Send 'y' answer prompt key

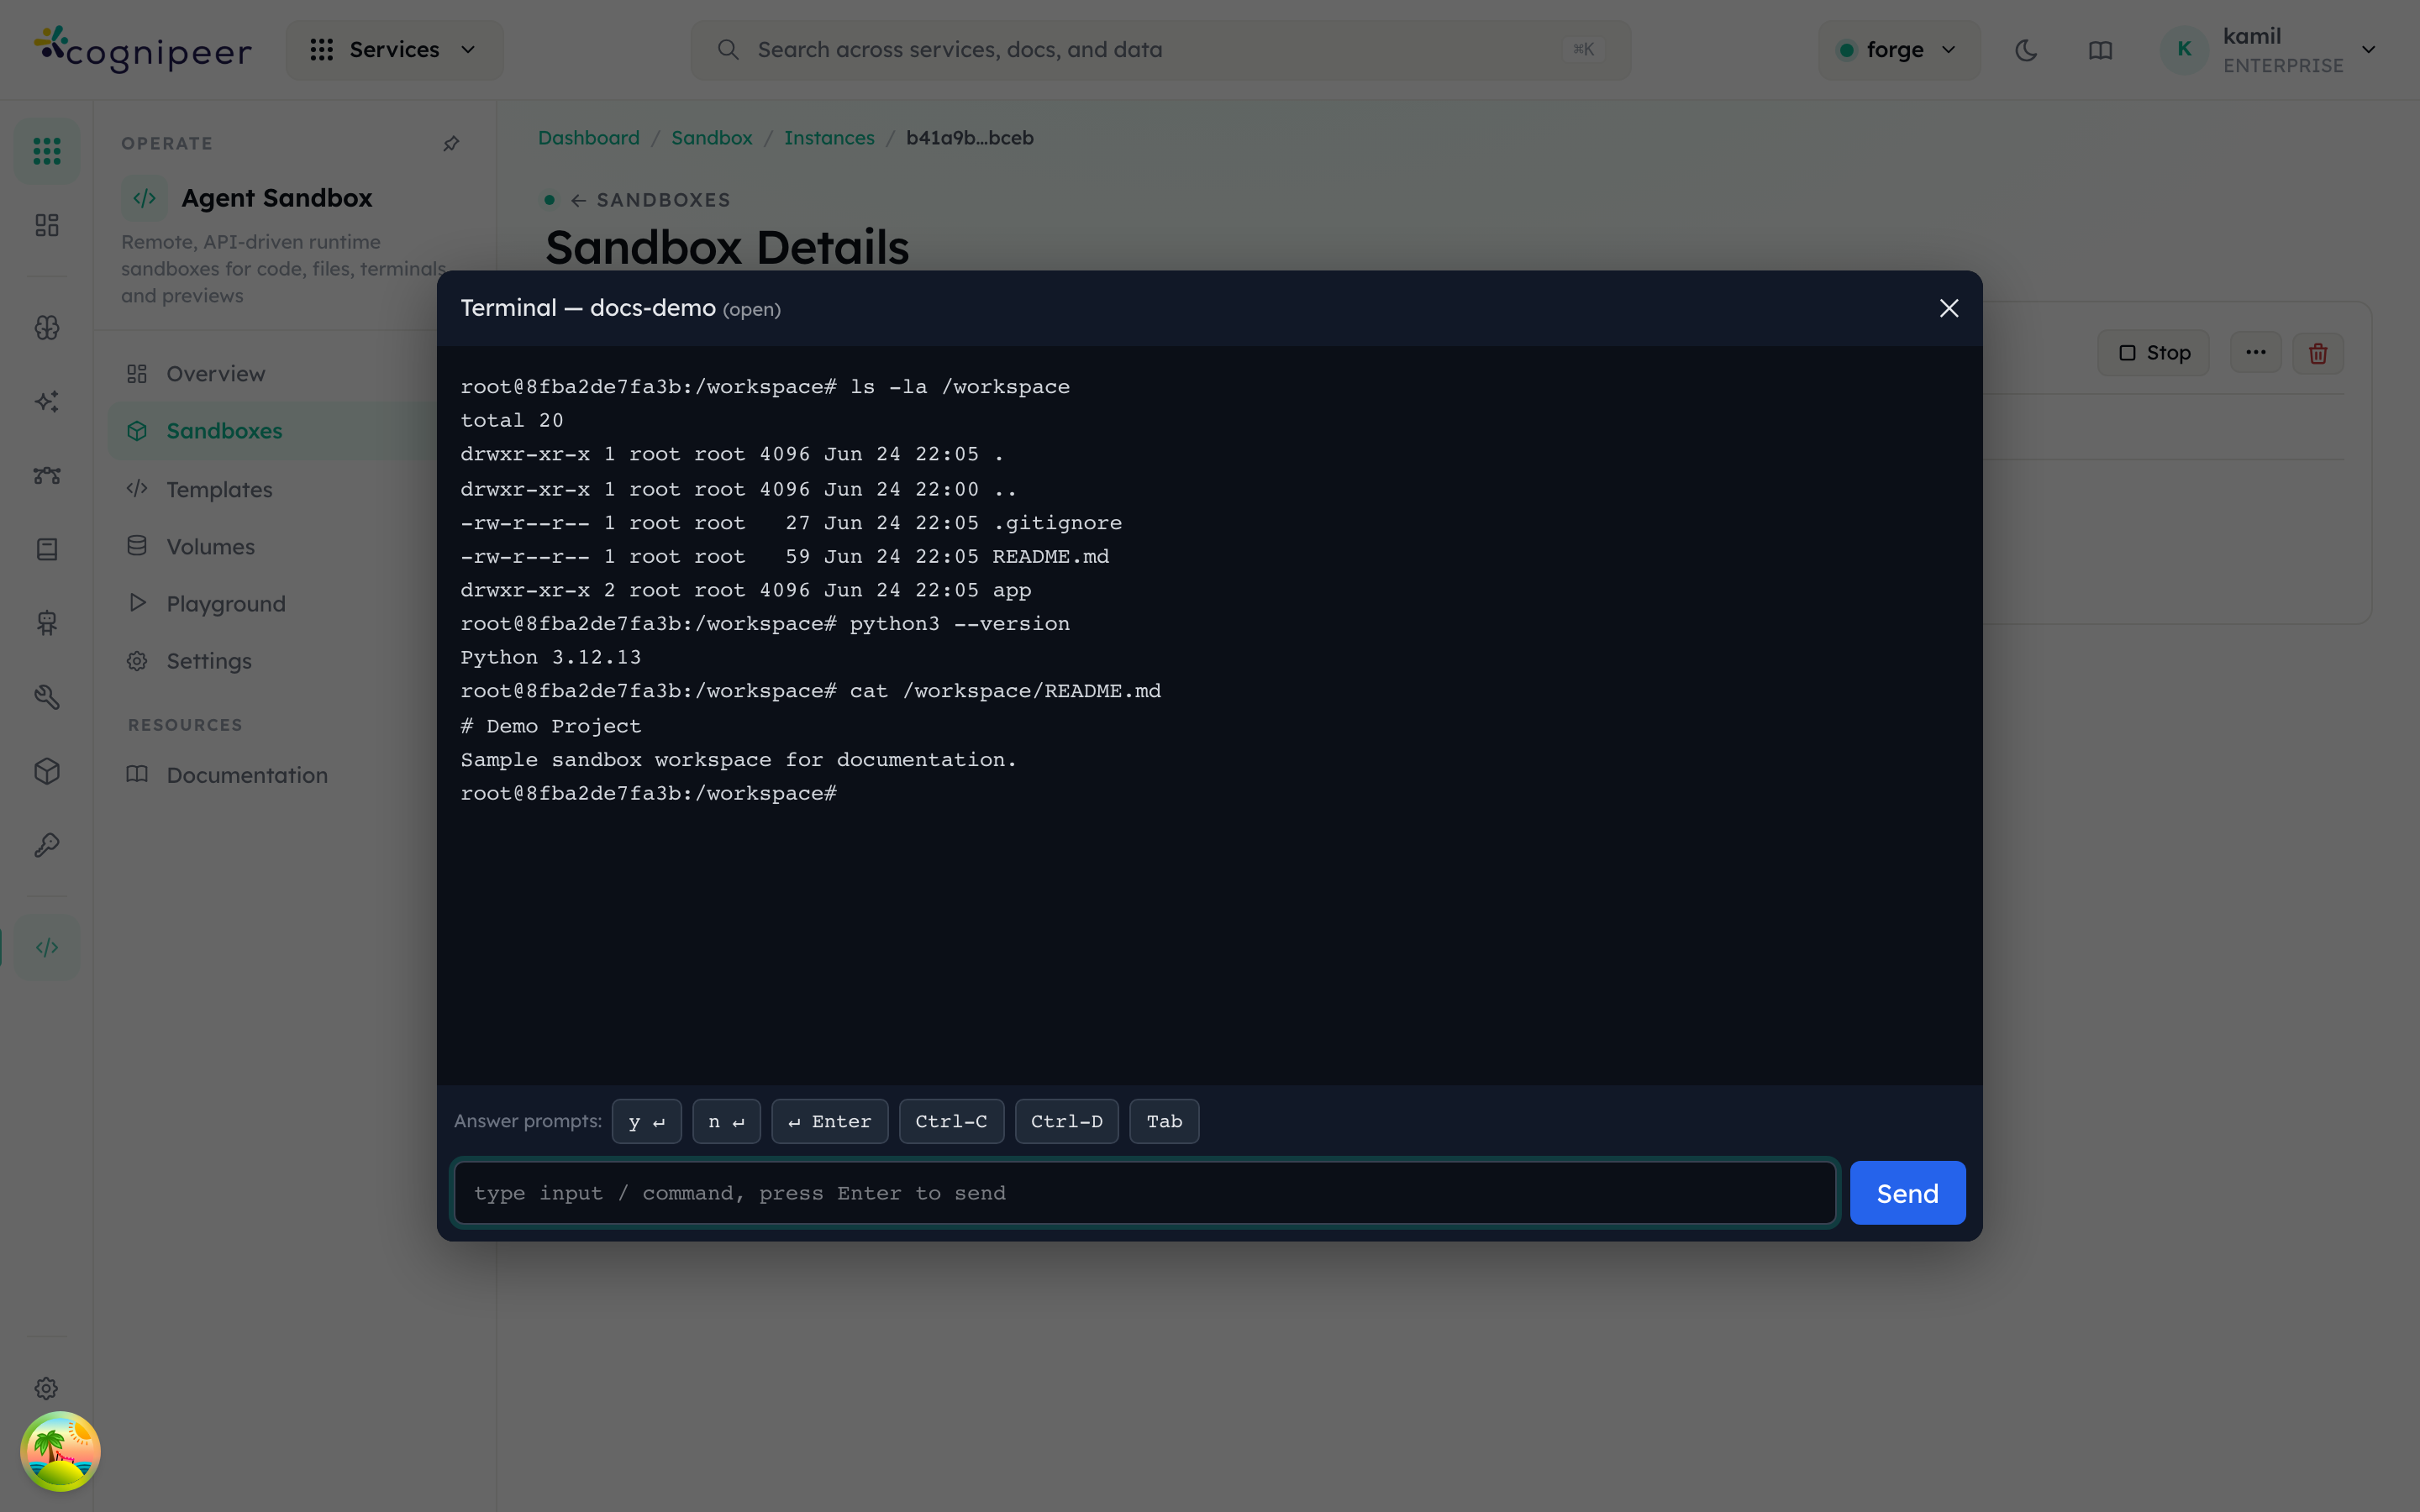click(x=646, y=1121)
